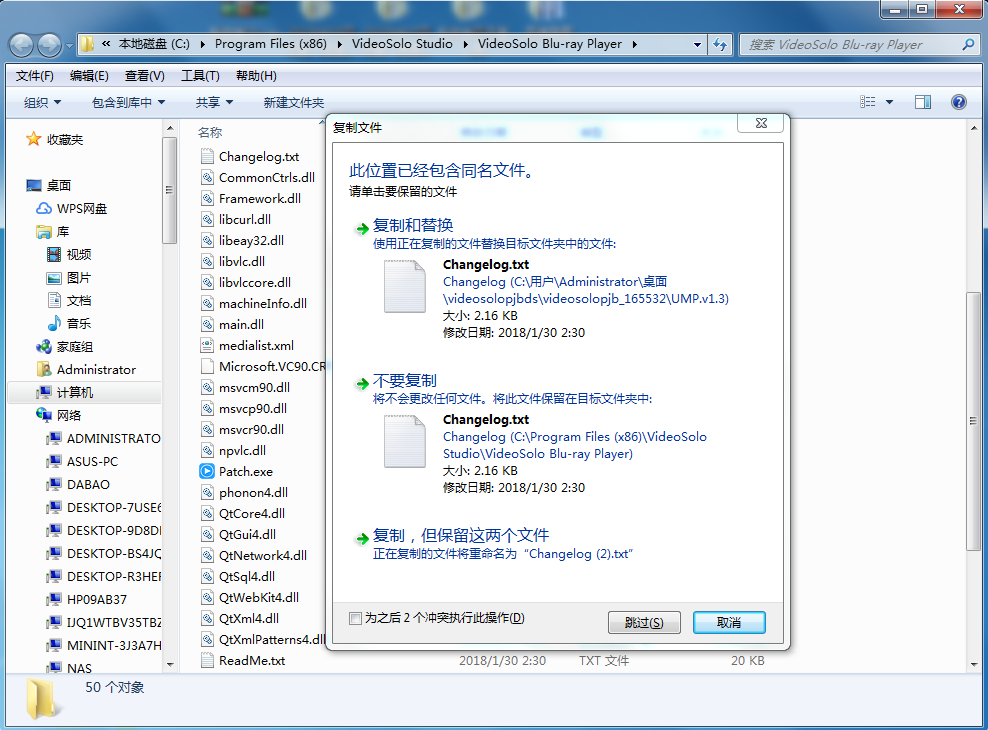Click the file list scroll up arrow
Image resolution: width=988 pixels, height=730 pixels.
point(974,128)
